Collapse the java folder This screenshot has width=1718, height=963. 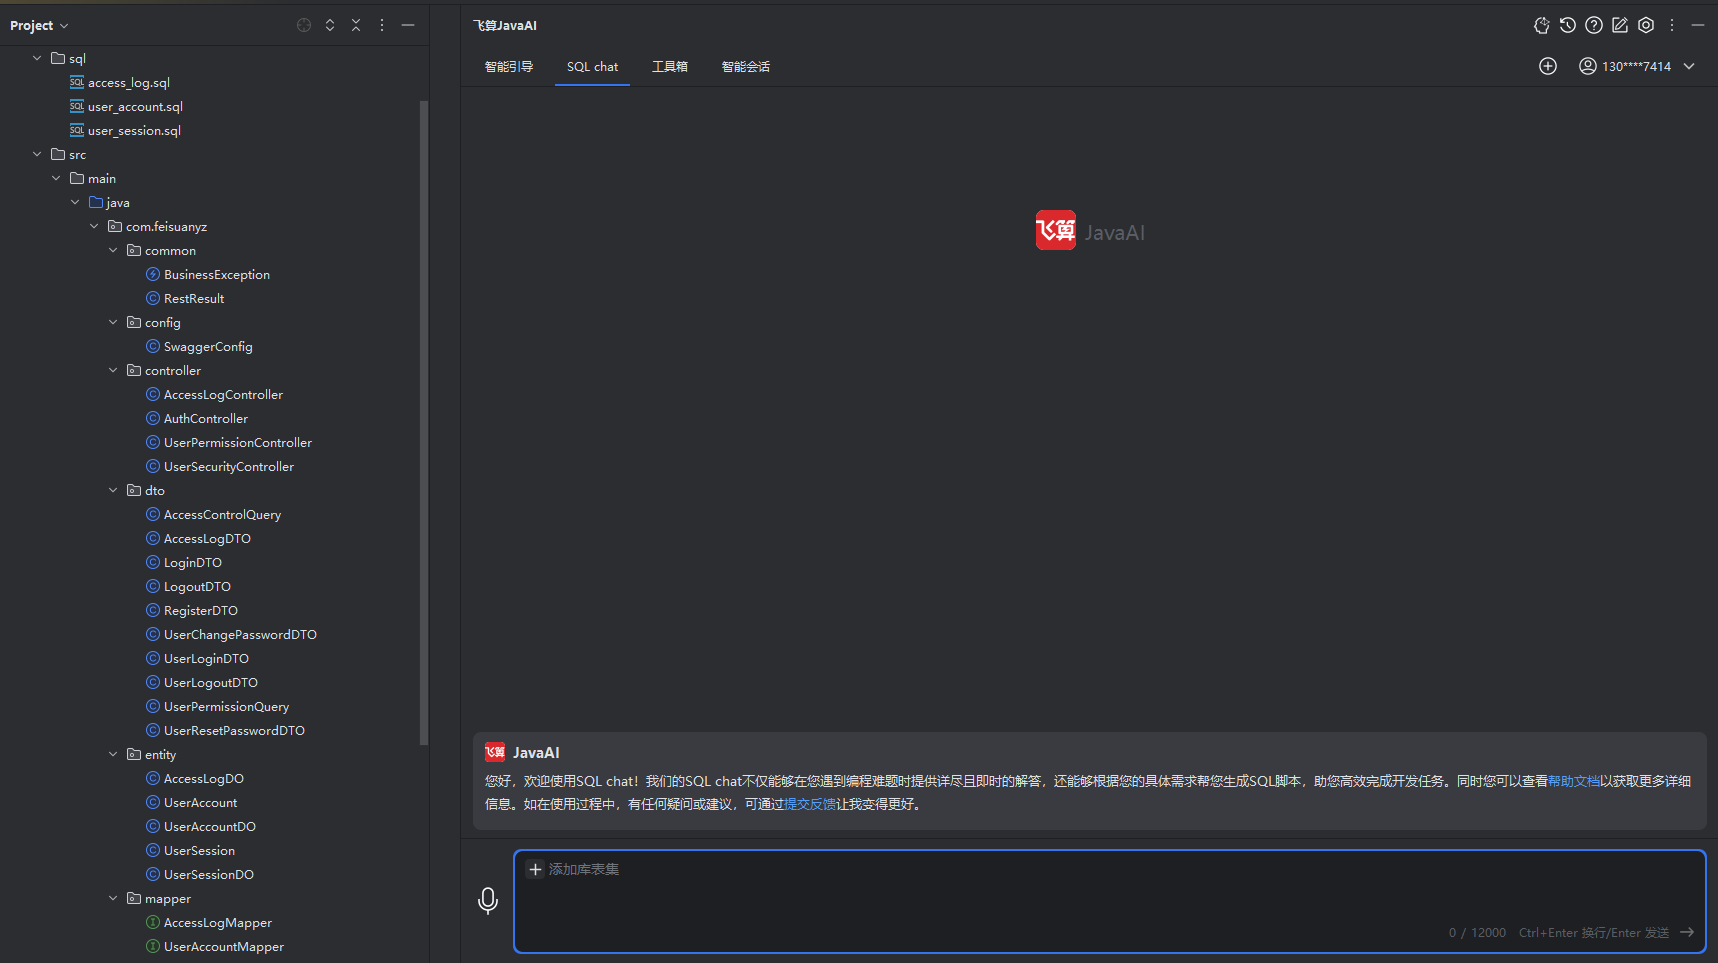[75, 202]
